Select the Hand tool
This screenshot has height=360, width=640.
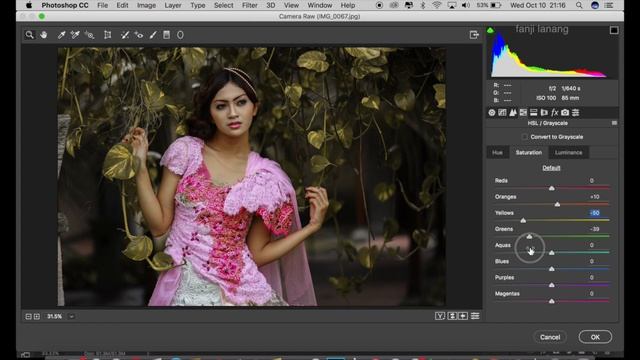44,35
